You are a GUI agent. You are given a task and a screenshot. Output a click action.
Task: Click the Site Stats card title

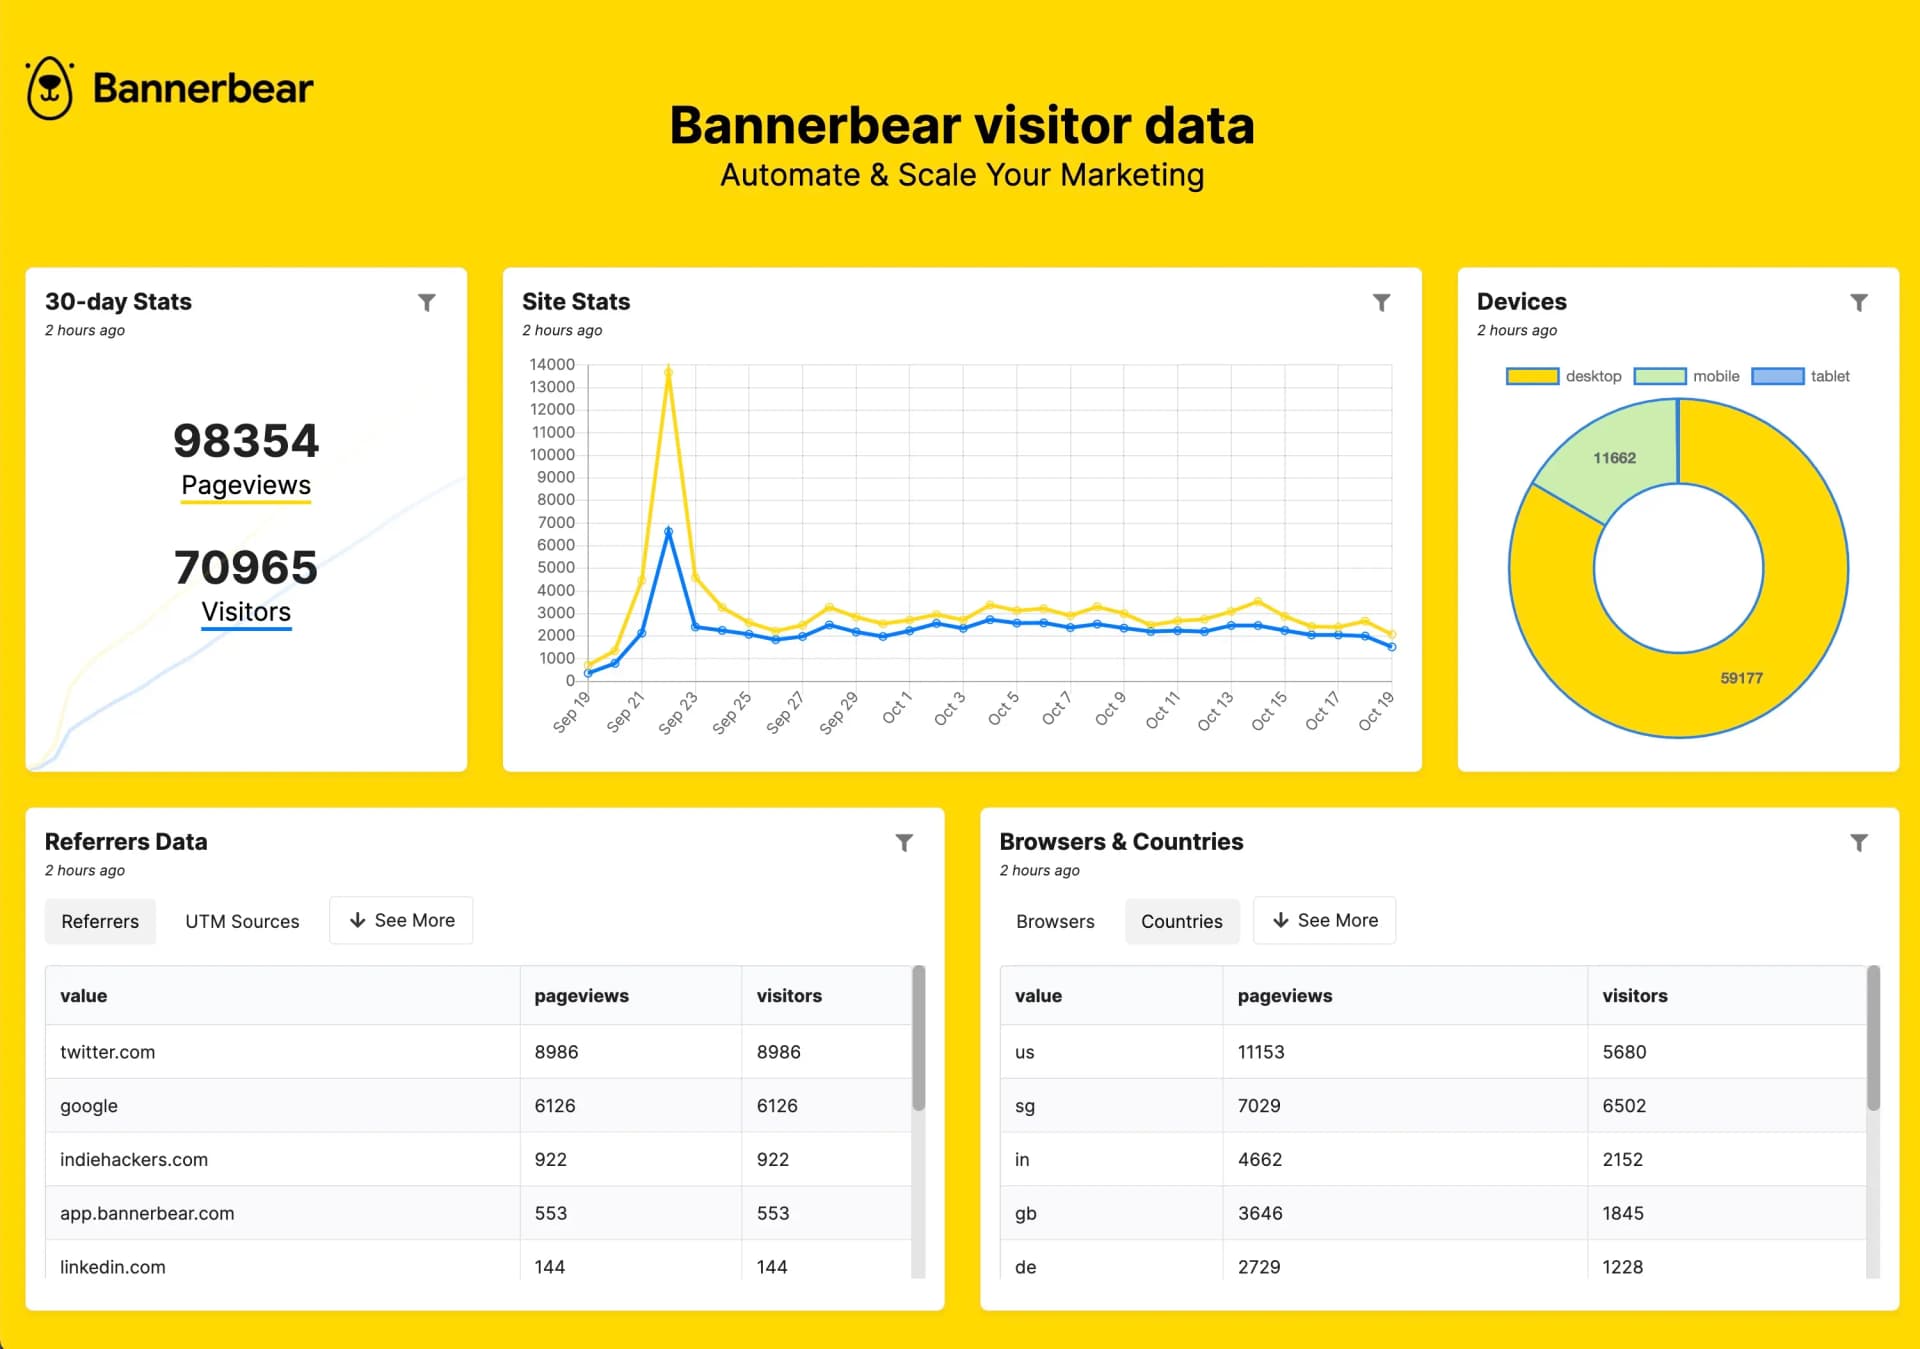pyautogui.click(x=576, y=302)
